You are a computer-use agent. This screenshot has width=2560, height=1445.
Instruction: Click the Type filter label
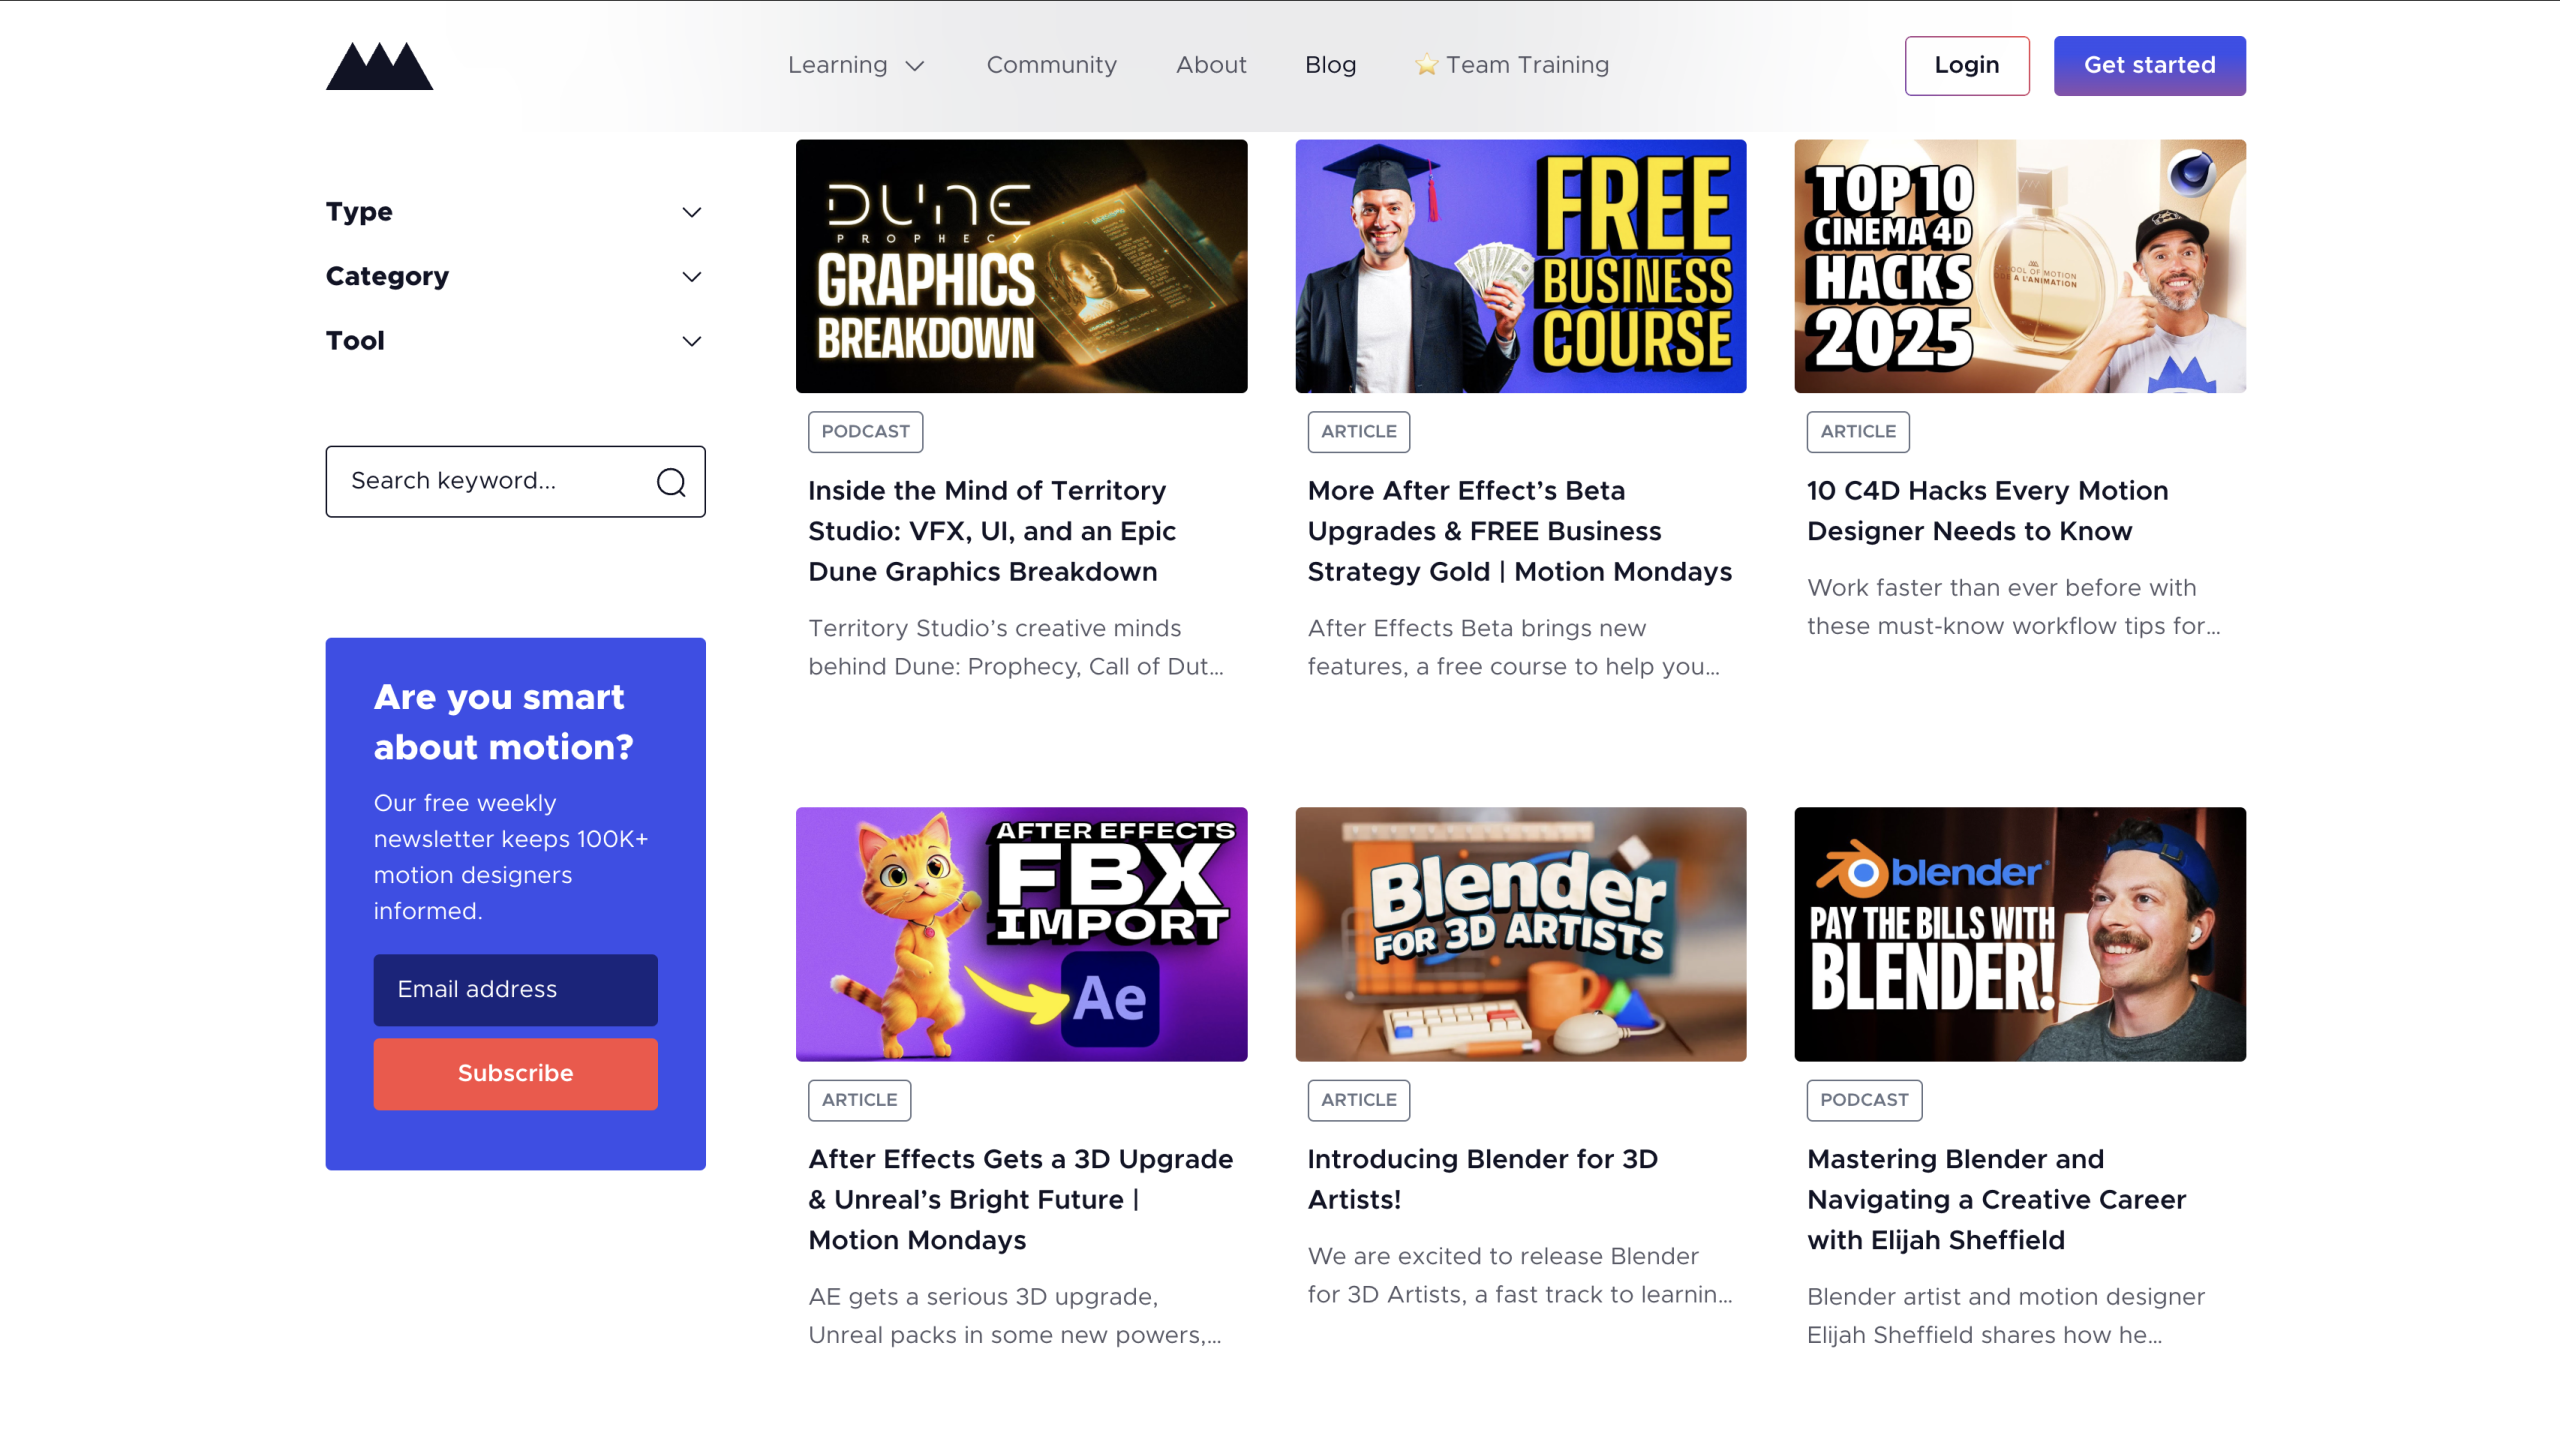coord(359,212)
